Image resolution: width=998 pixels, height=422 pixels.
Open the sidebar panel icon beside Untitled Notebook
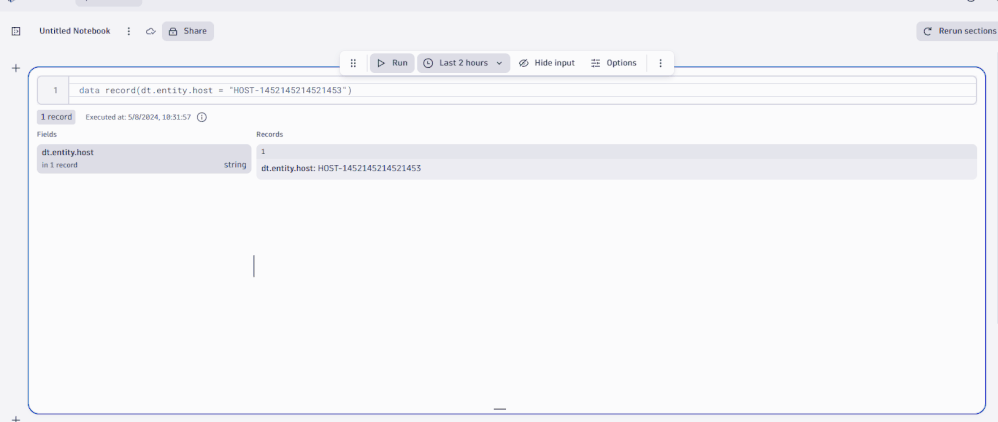tap(15, 31)
